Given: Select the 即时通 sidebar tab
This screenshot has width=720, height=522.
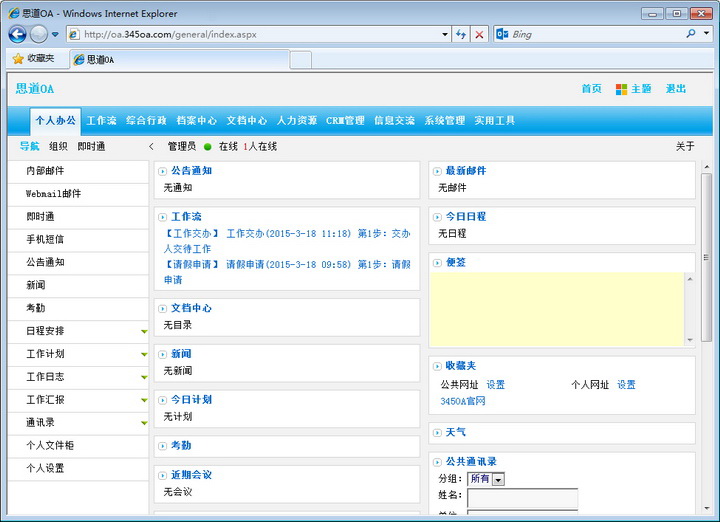Looking at the screenshot, I should [x=91, y=146].
